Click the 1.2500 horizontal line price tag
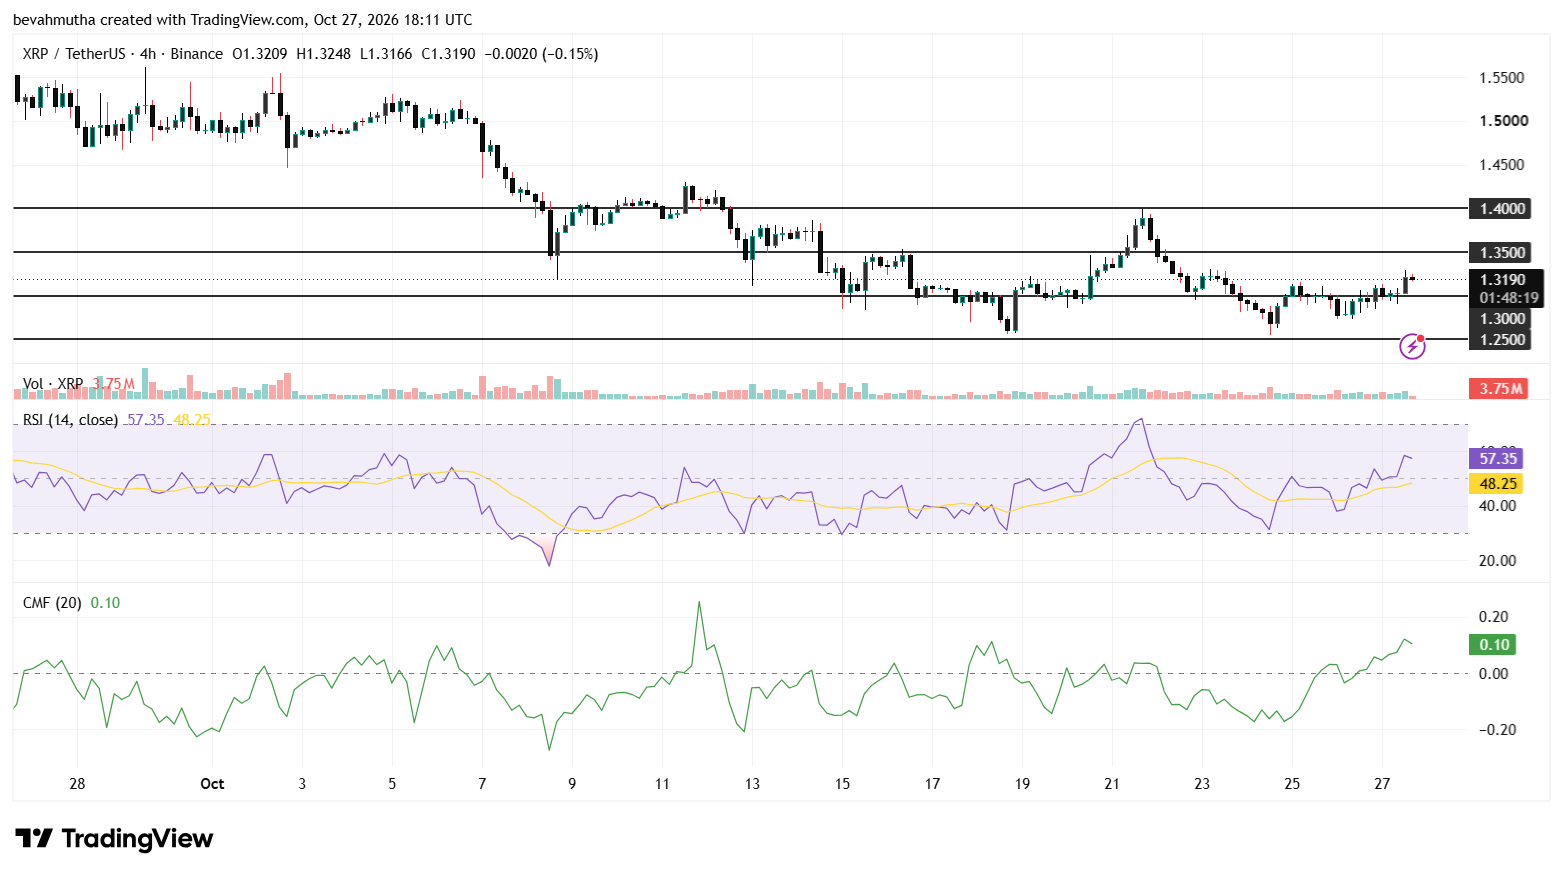The image size is (1563, 876). [x=1502, y=340]
